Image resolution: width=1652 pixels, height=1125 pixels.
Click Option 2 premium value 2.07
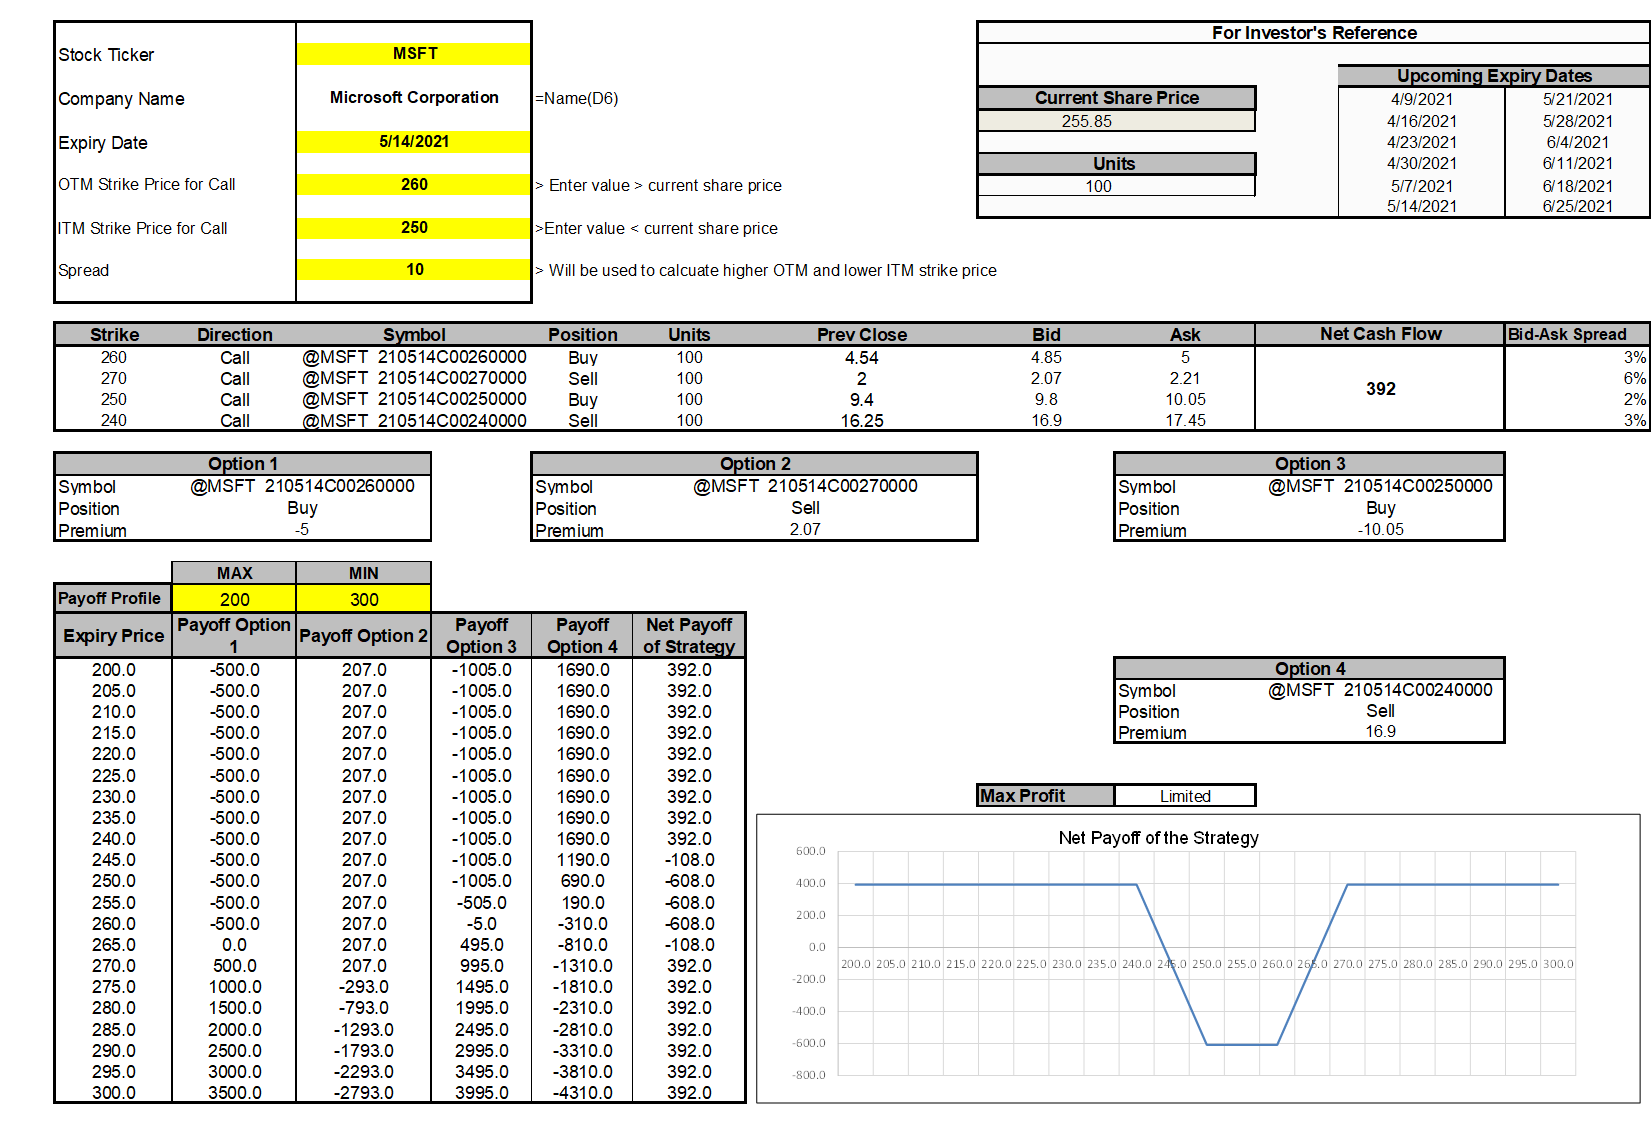coord(805,529)
